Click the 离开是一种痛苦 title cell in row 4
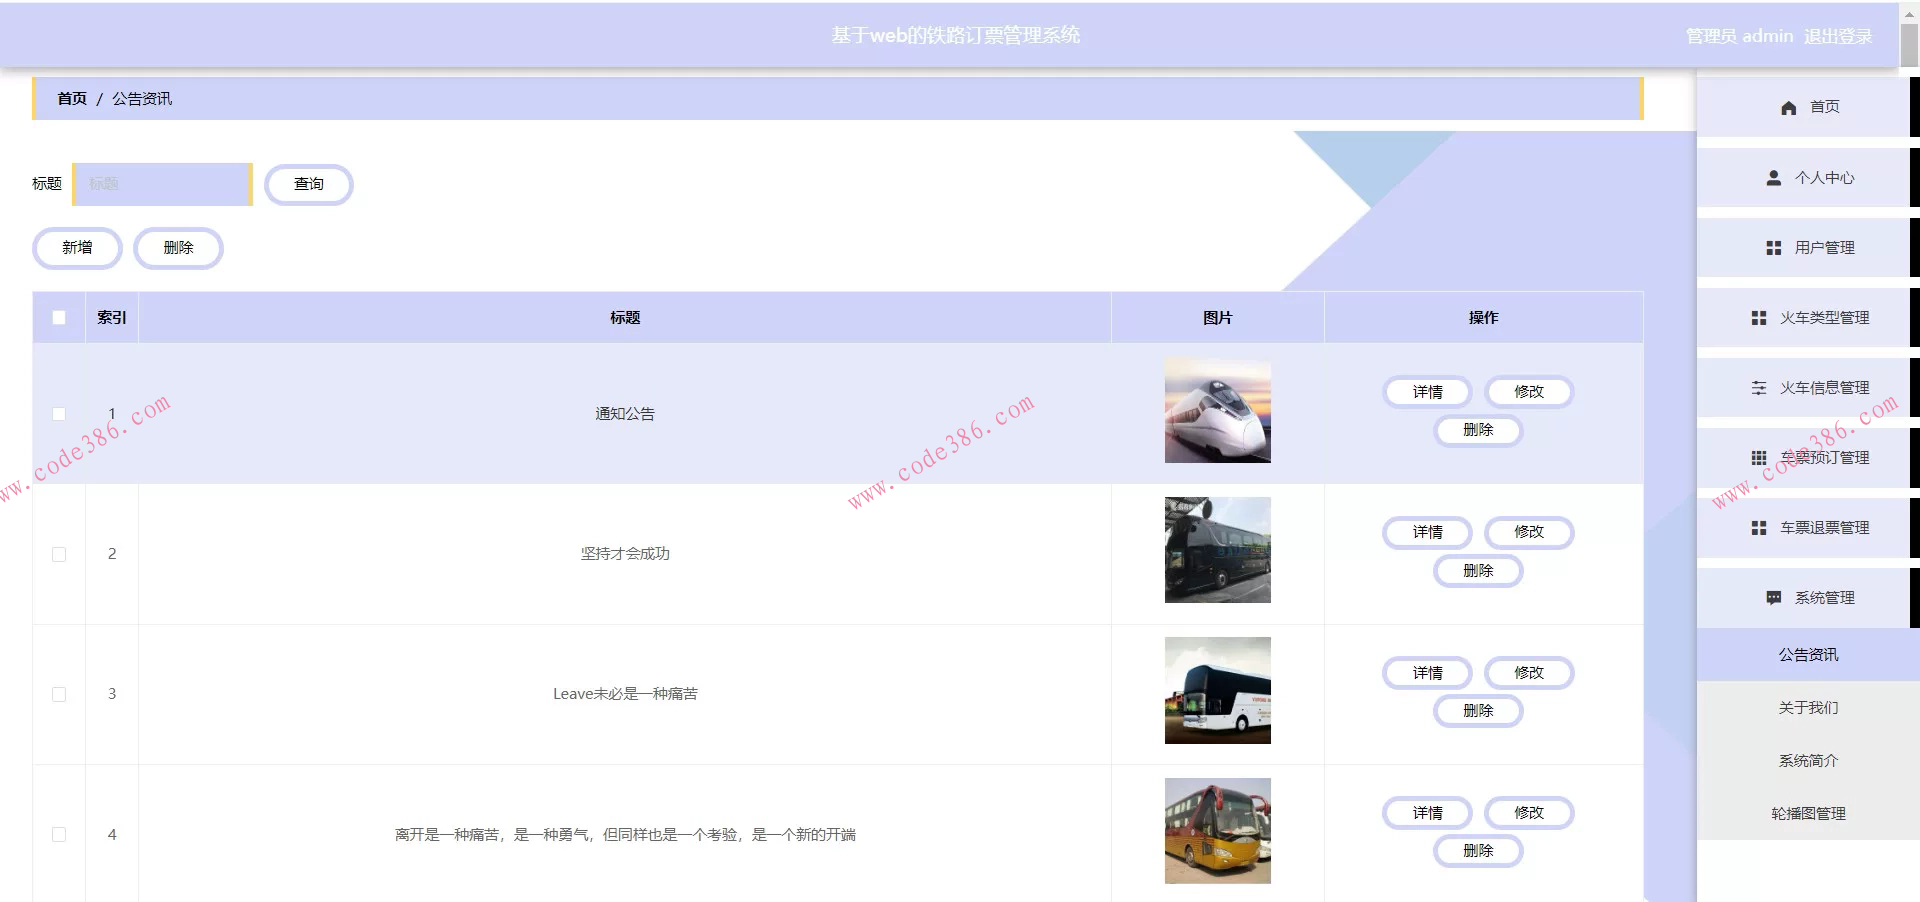 [x=625, y=835]
